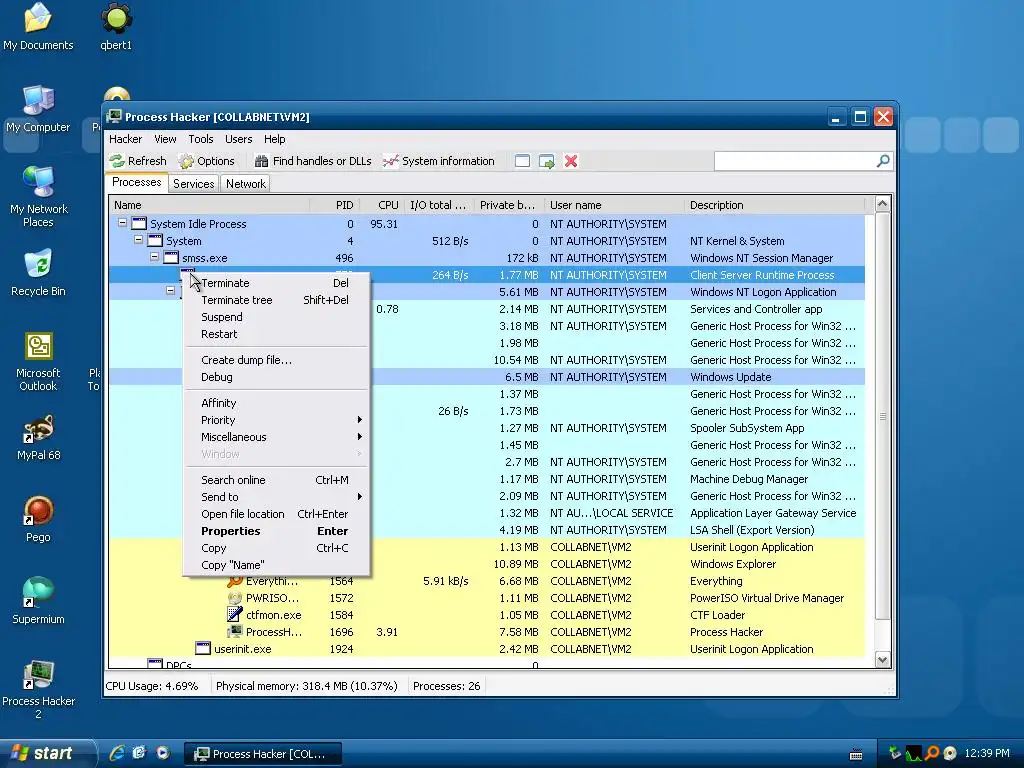The width and height of the screenshot is (1024, 768).
Task: Open Supermium desktop shortcut
Action: coord(39,601)
